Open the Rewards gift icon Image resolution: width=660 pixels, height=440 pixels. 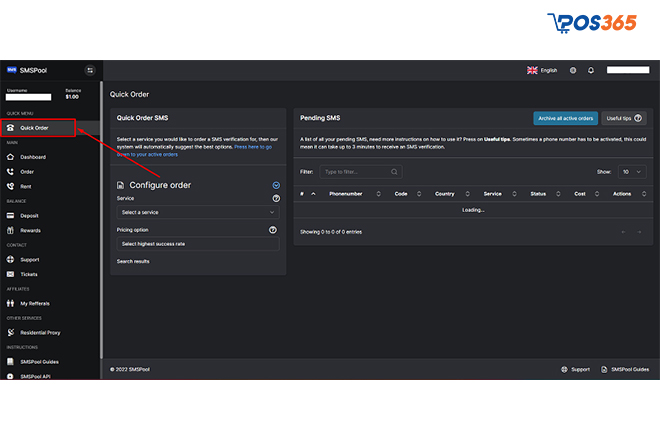click(10, 230)
